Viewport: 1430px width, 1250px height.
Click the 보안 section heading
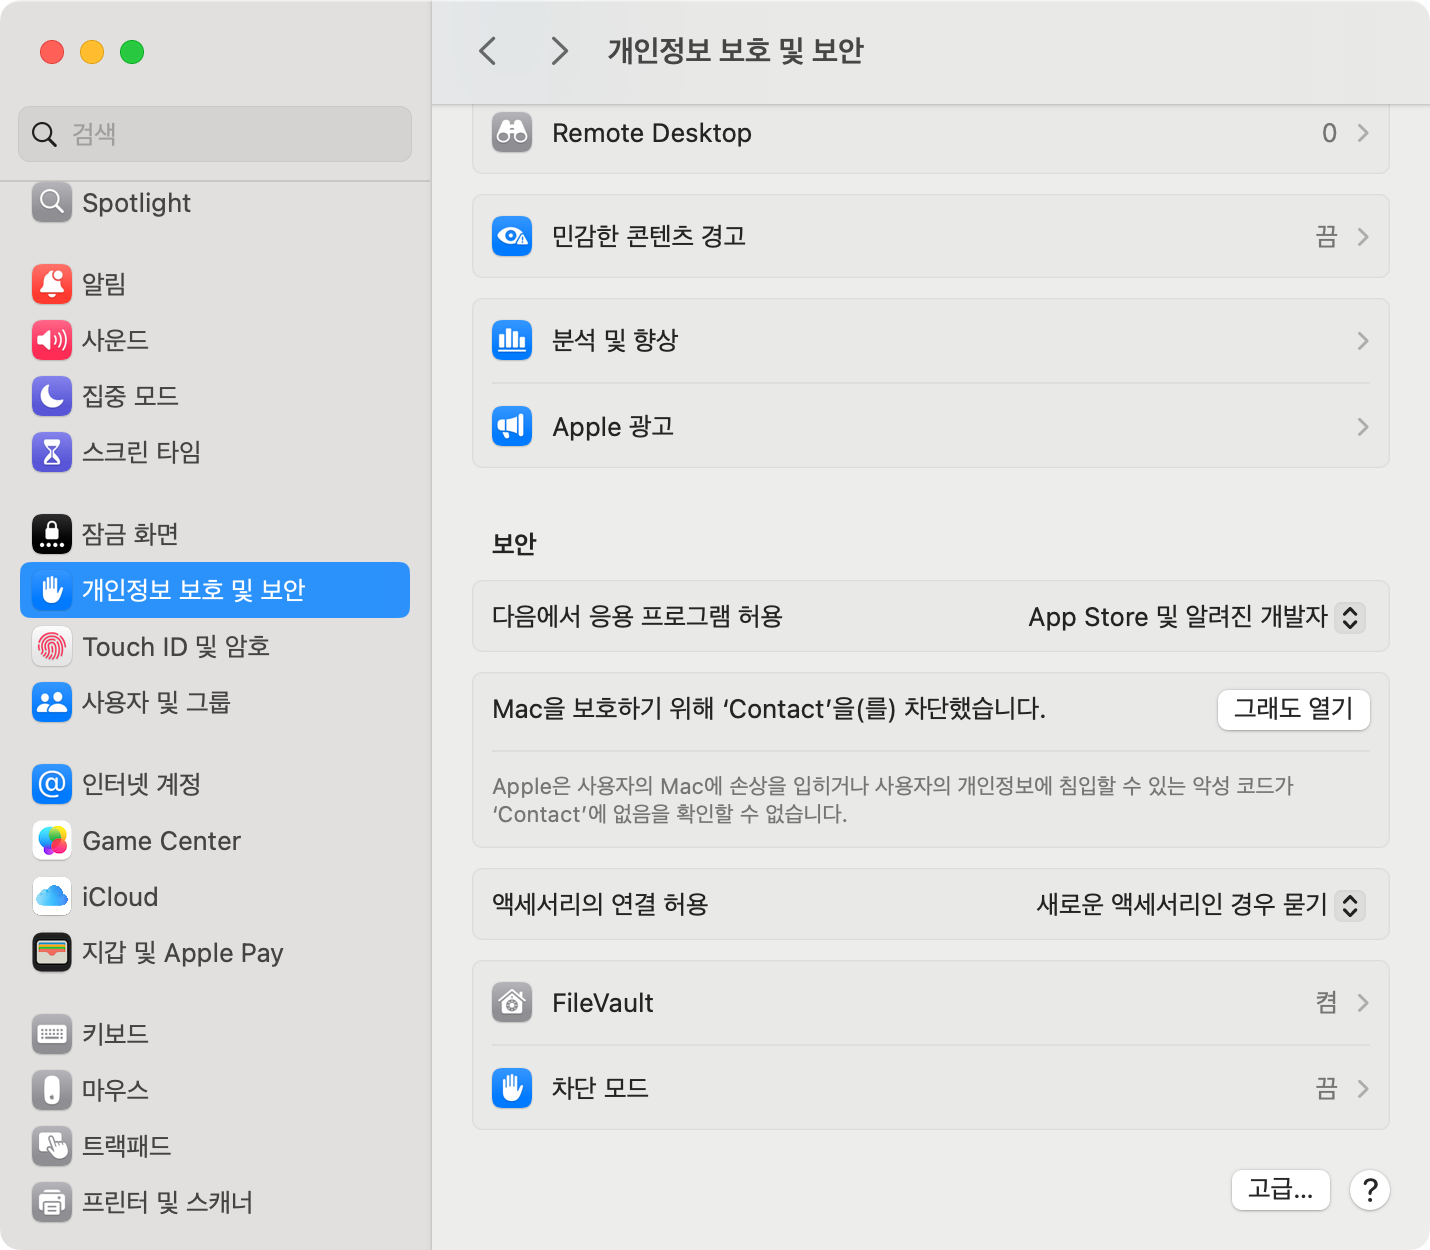coord(514,544)
